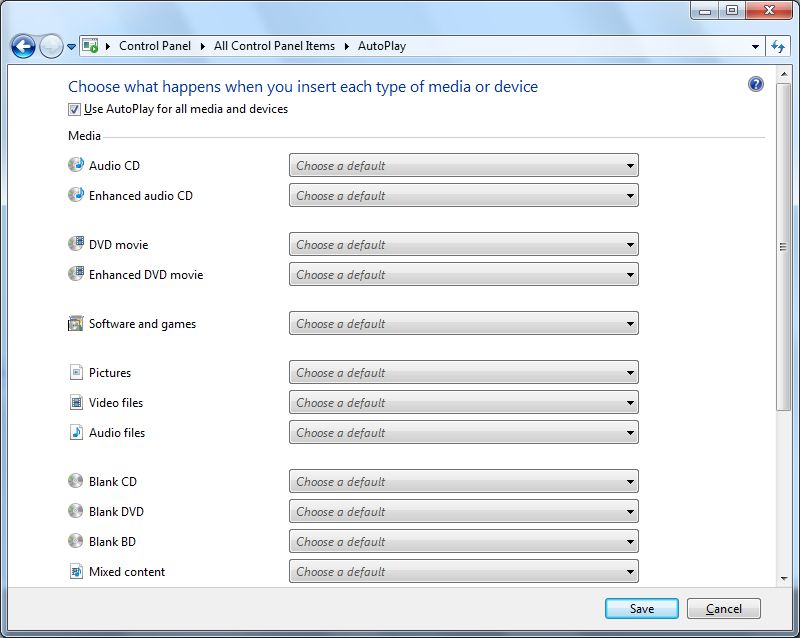Viewport: 800px width, 638px height.
Task: Click the refresh icon beside address bar
Action: coord(778,46)
